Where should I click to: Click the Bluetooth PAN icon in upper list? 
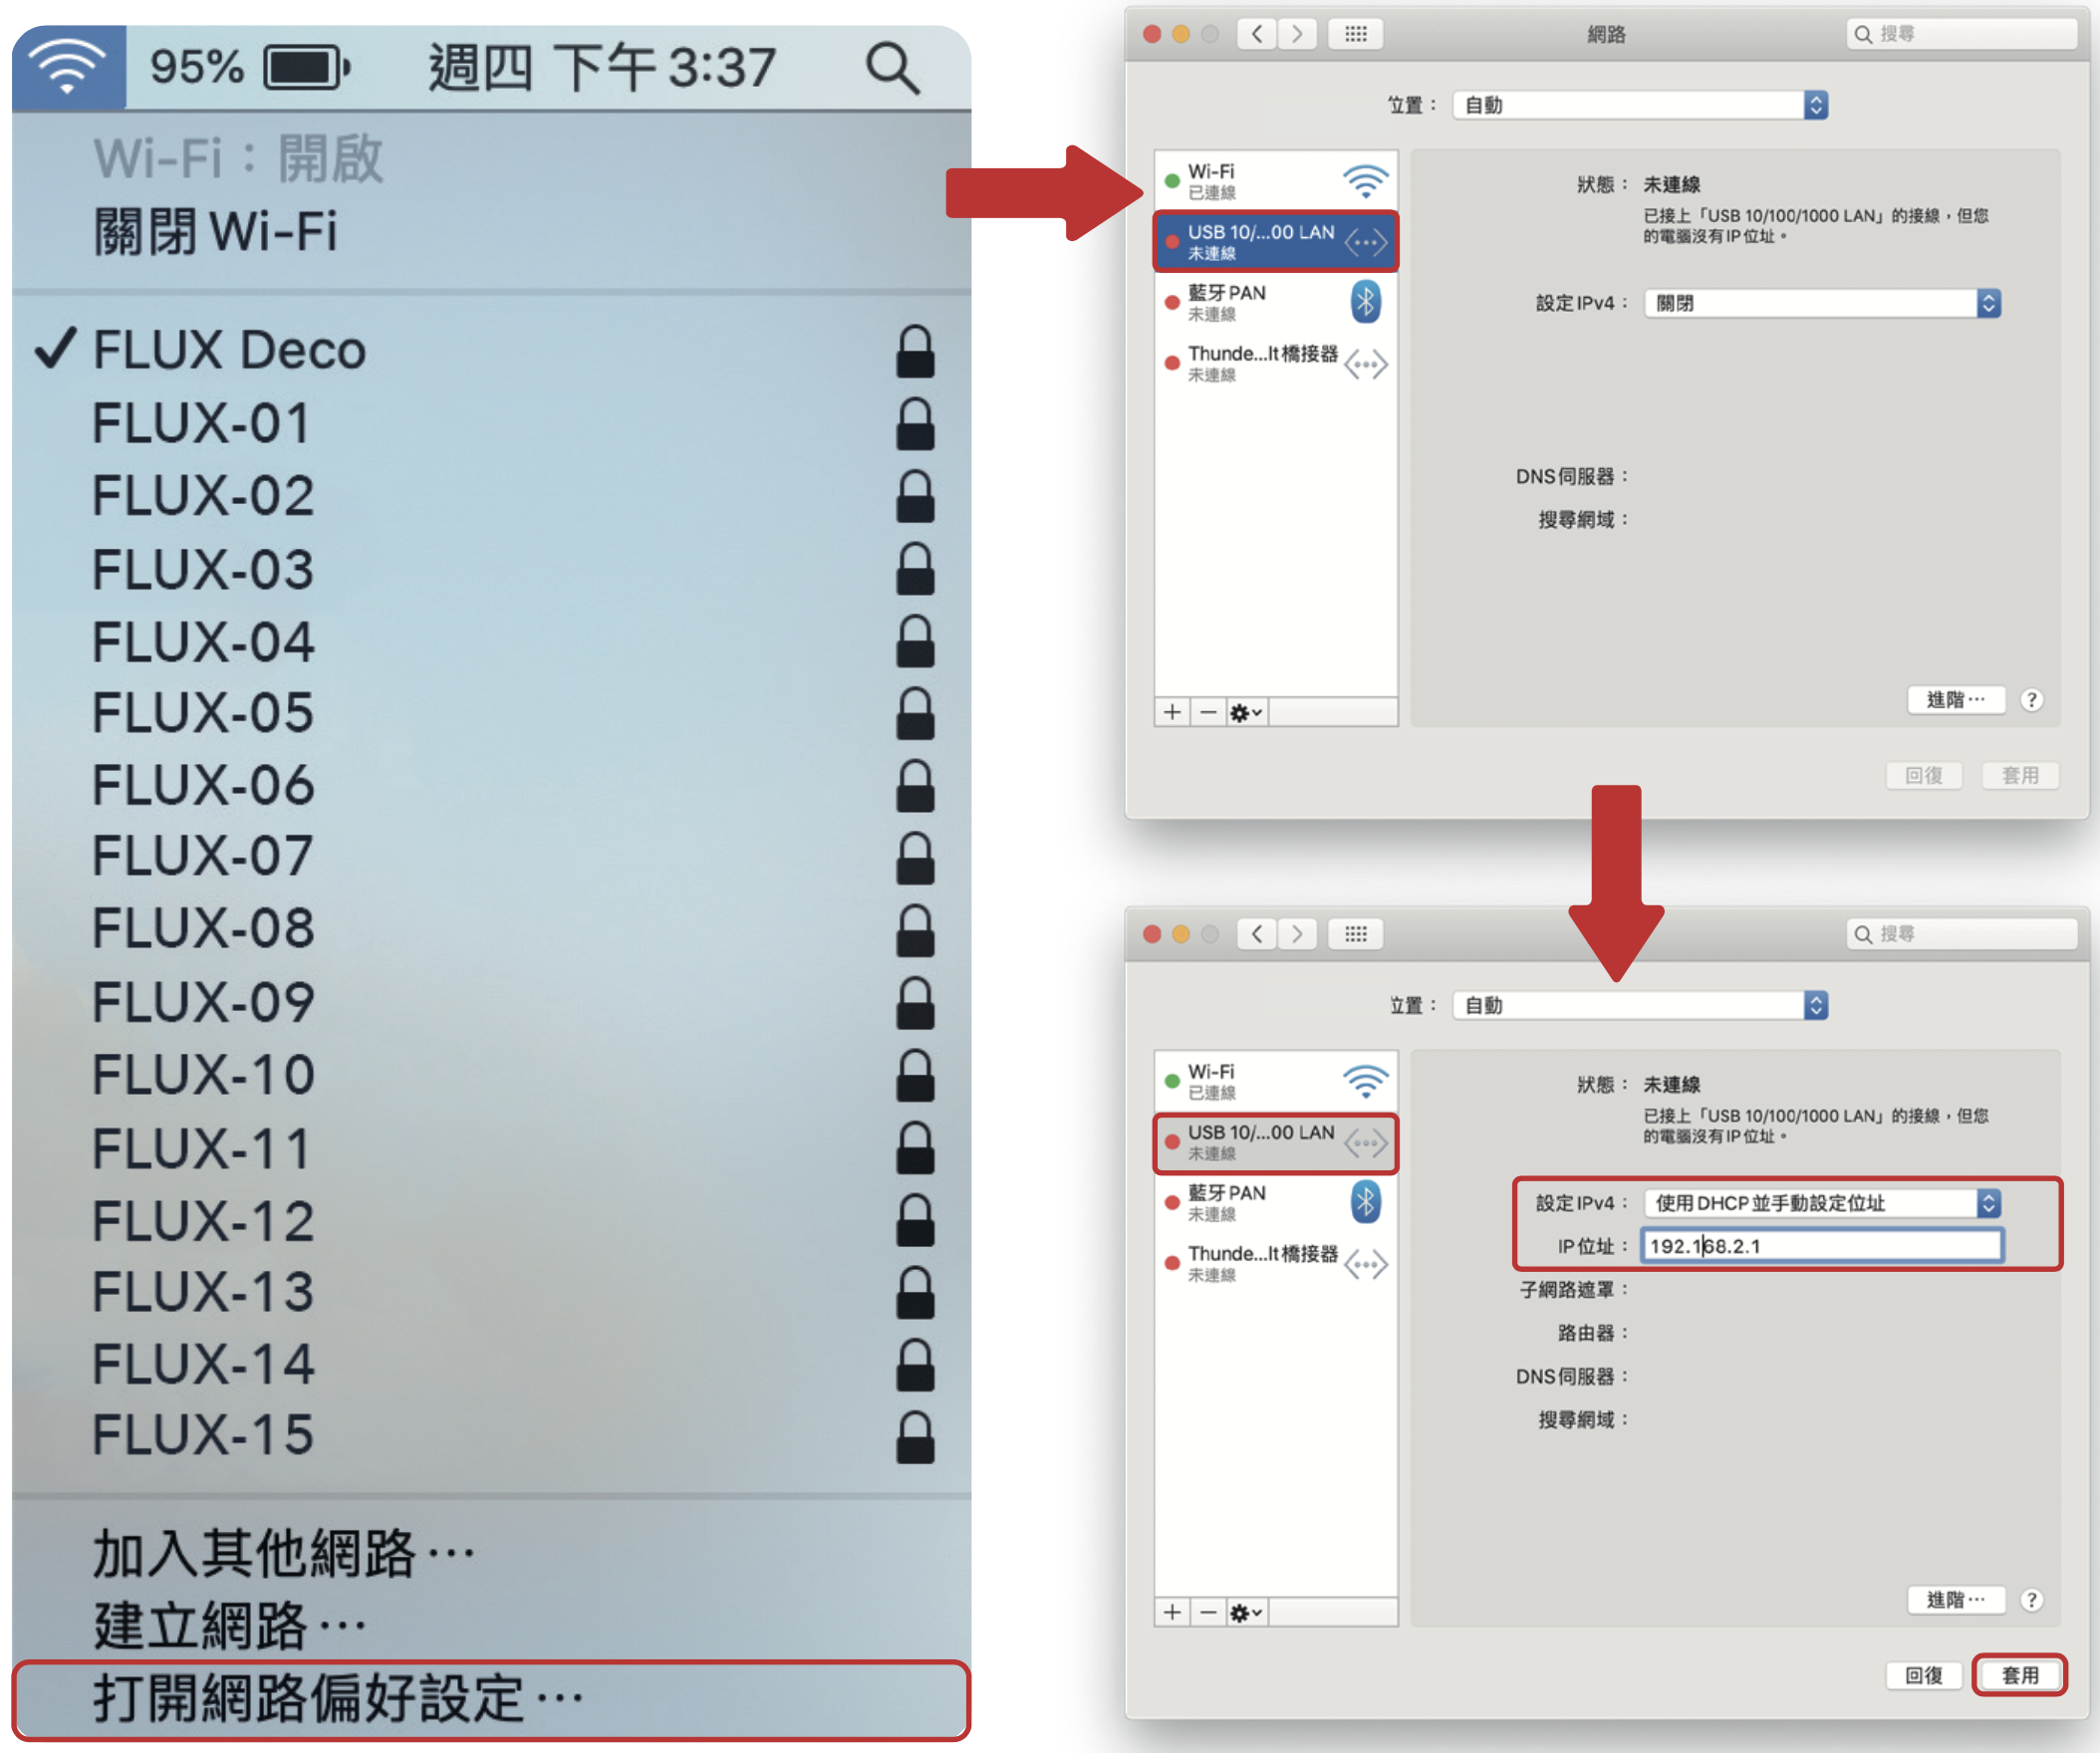click(x=1365, y=302)
